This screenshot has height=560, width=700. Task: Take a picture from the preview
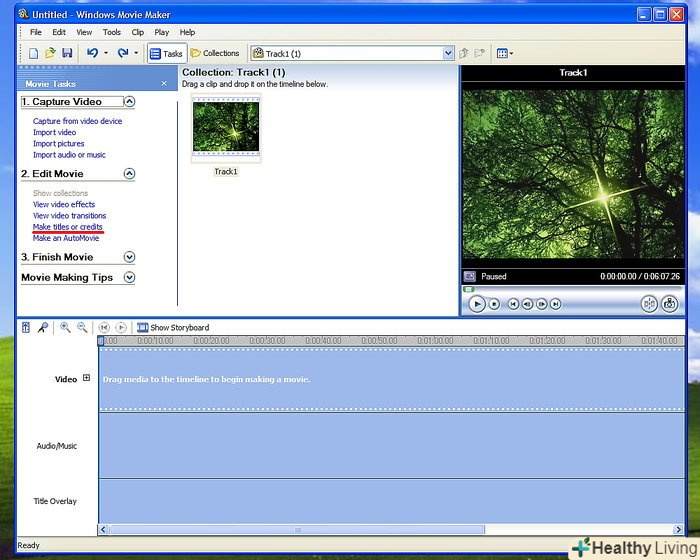point(670,304)
